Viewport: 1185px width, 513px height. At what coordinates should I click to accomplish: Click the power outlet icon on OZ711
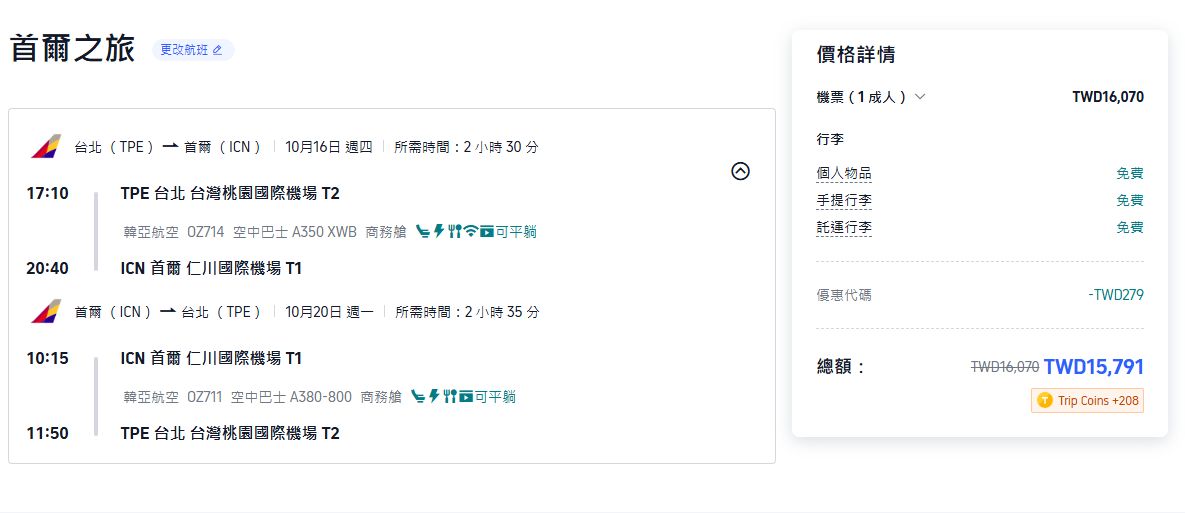(x=433, y=397)
